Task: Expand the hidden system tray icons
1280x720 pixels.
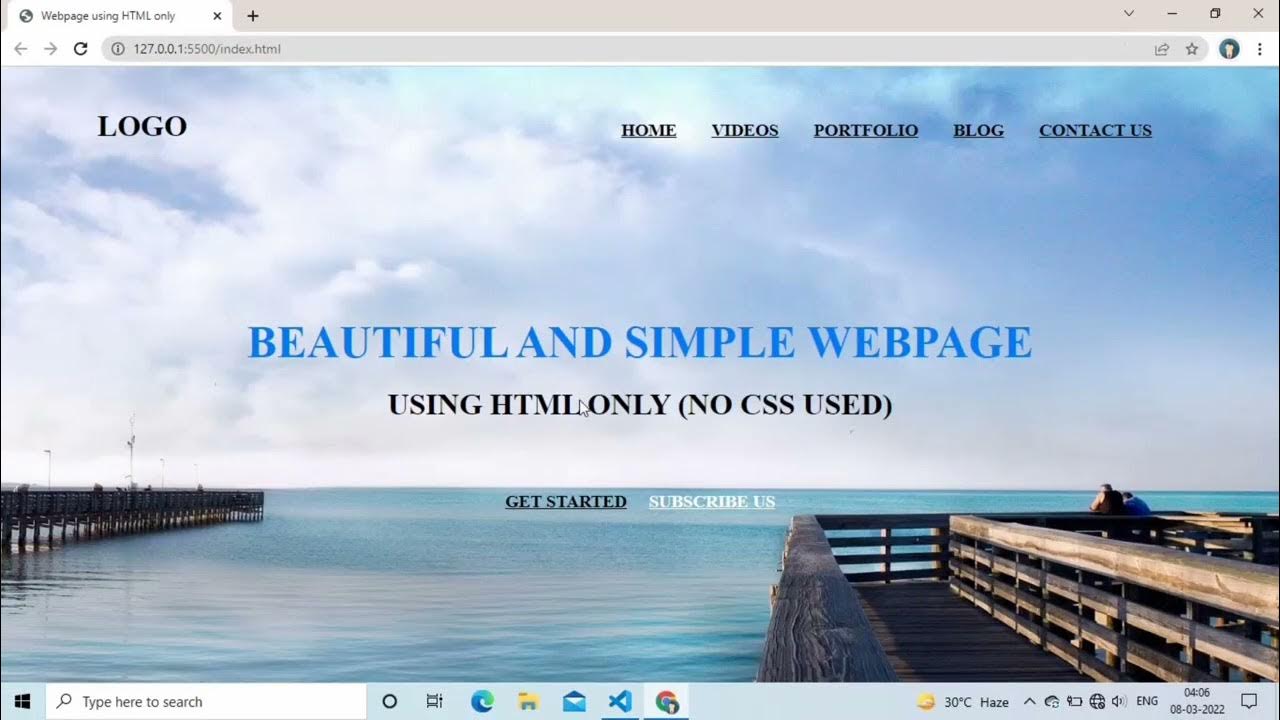Action: (x=1029, y=702)
